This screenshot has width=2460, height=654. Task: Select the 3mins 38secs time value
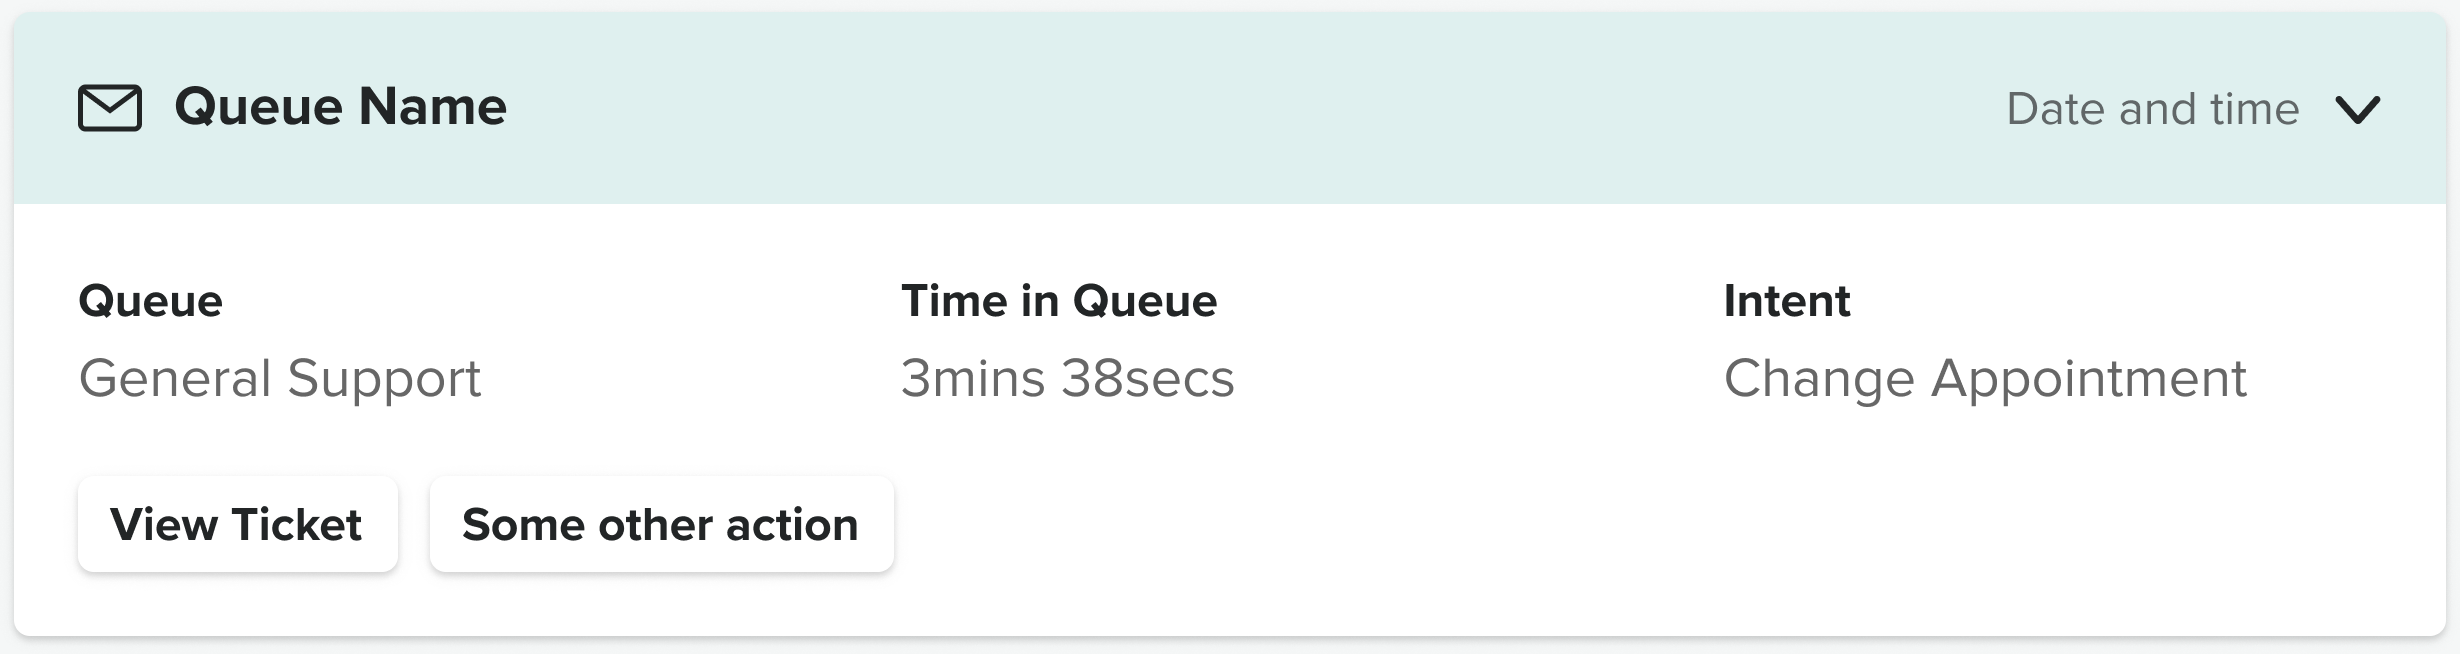click(1067, 379)
